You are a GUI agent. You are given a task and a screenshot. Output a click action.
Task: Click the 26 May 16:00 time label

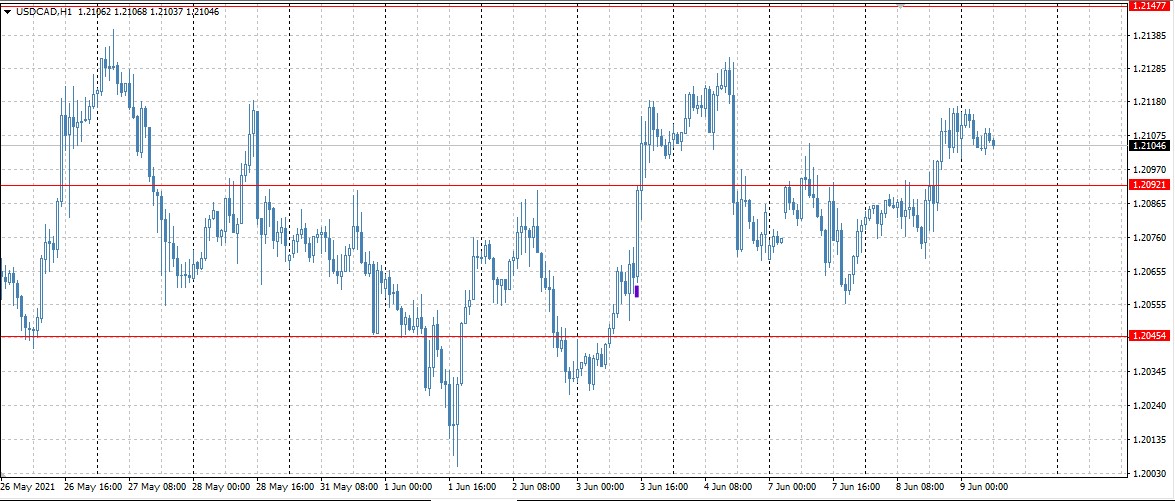pyautogui.click(x=94, y=486)
